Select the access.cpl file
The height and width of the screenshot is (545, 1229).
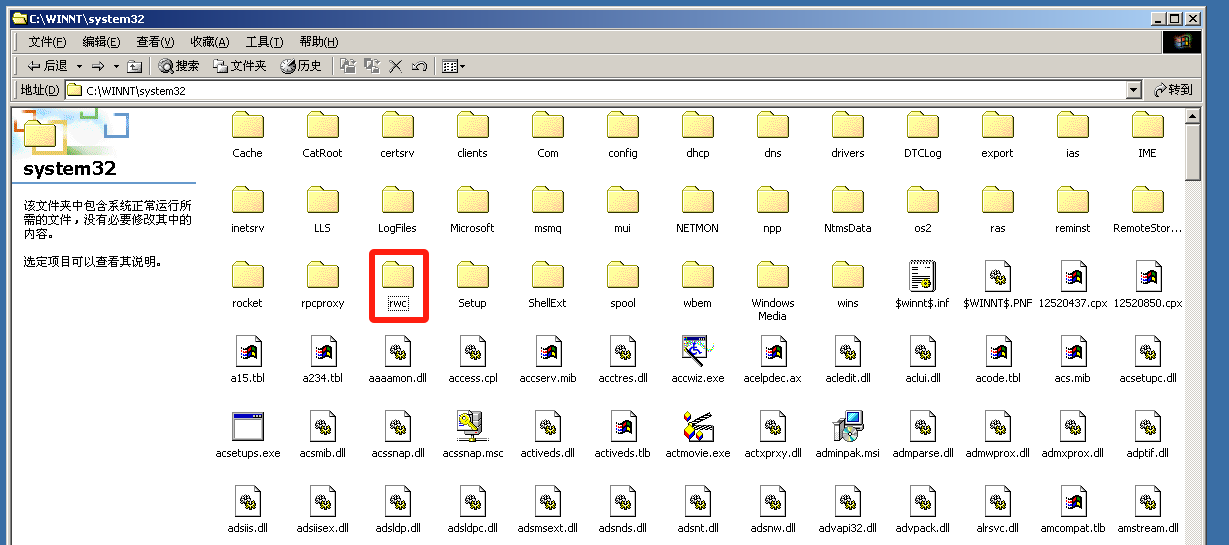click(472, 360)
